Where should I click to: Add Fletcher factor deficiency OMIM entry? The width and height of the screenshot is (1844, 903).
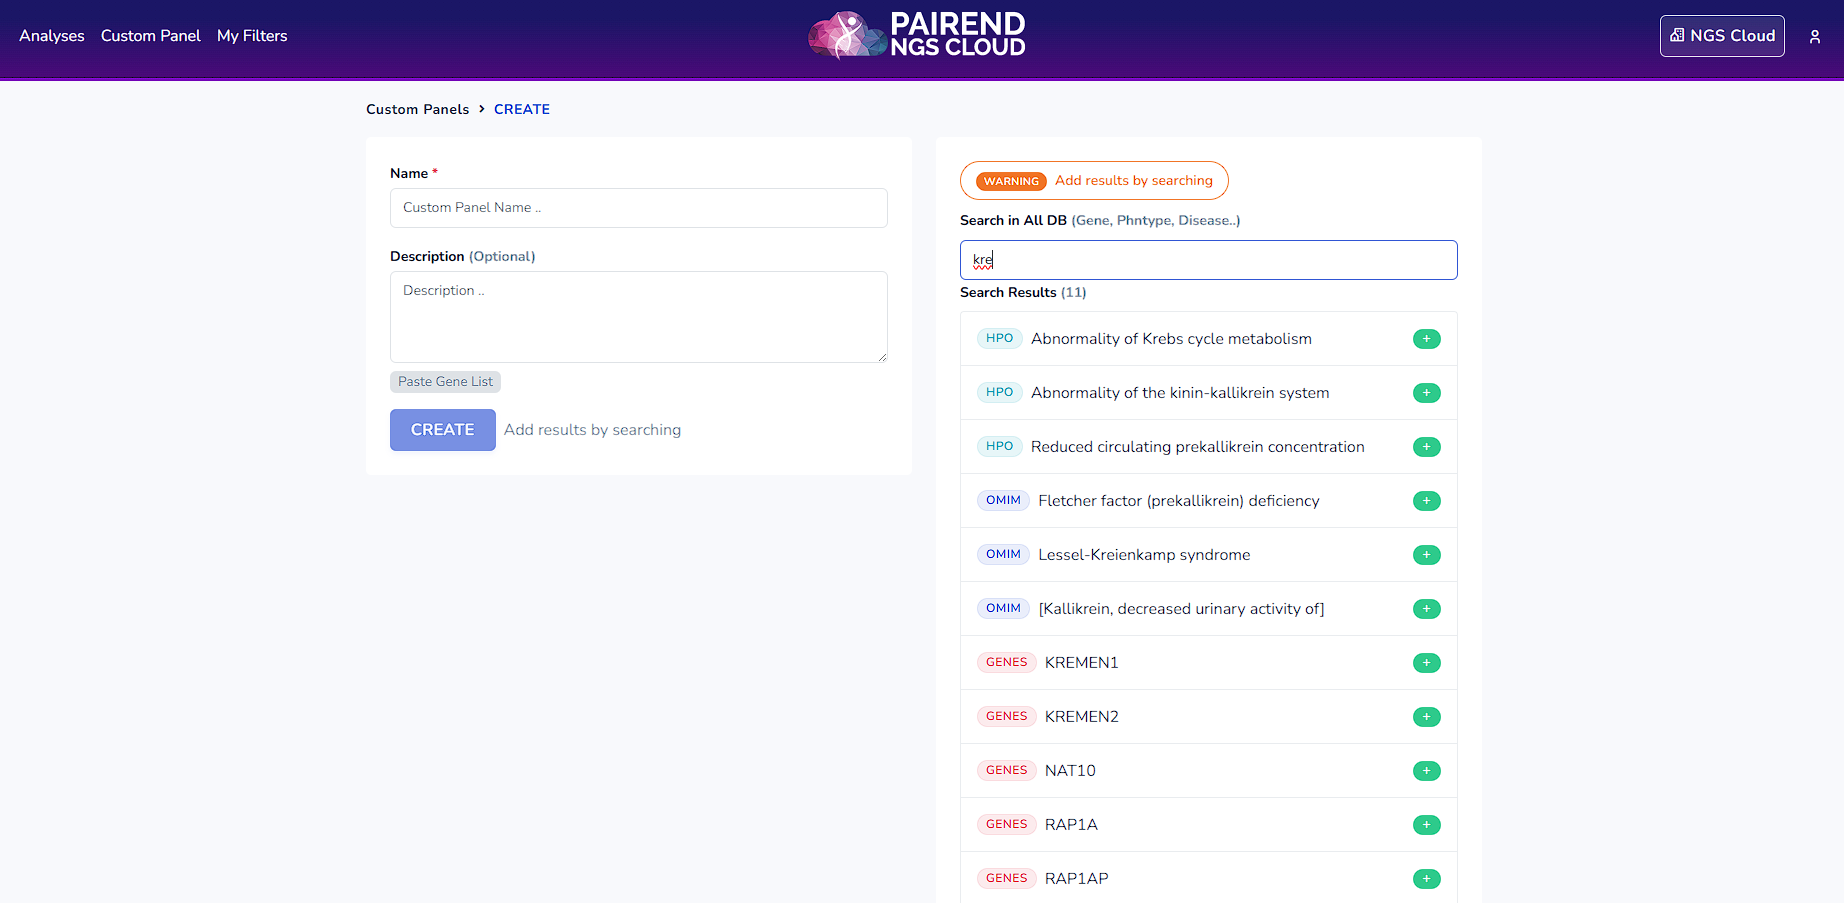pos(1426,501)
